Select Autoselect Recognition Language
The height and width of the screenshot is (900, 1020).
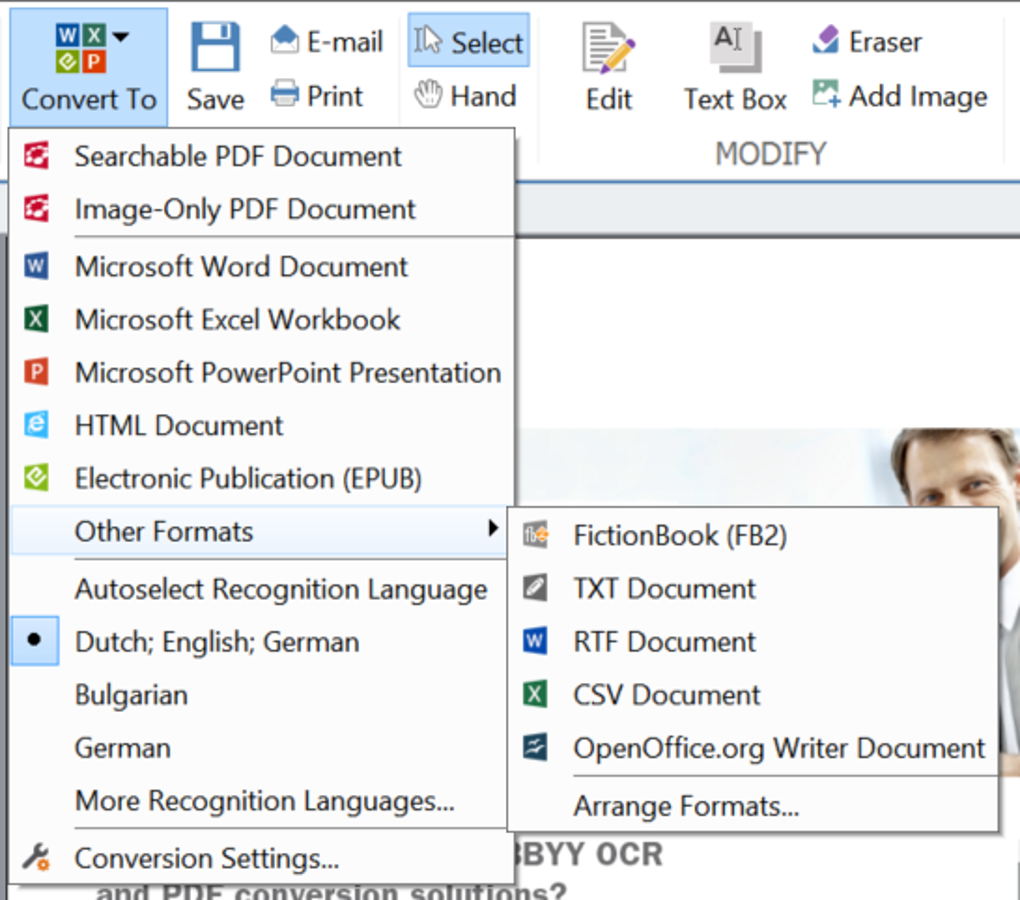coord(281,589)
